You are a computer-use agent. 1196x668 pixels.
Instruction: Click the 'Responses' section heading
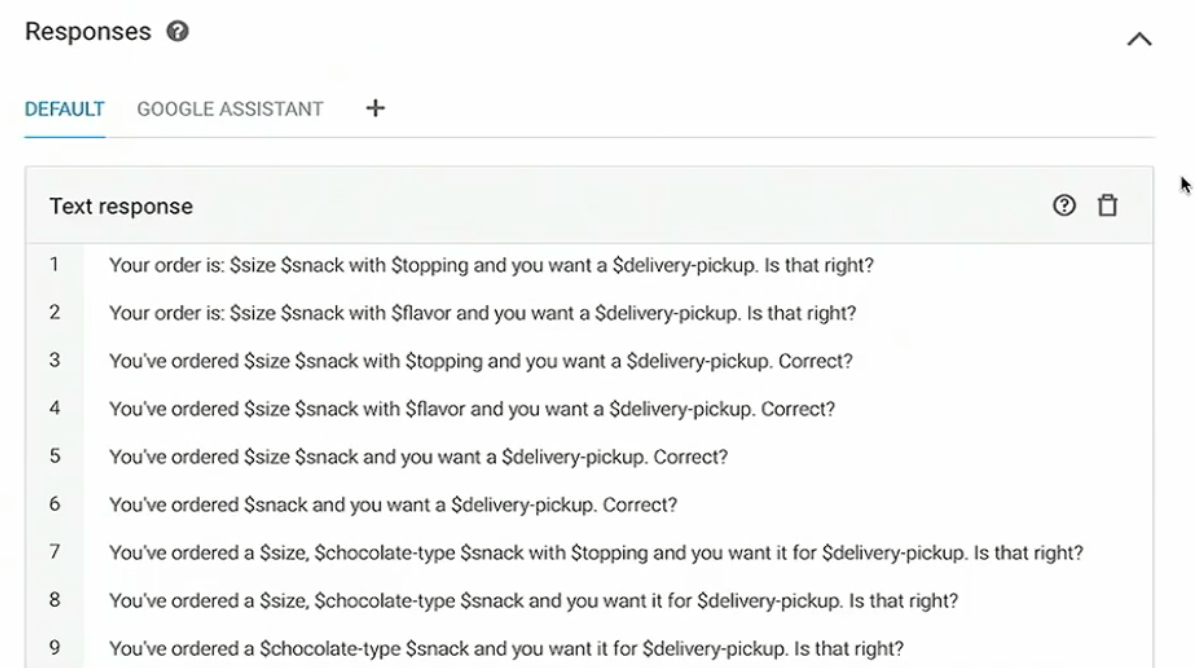tap(88, 31)
